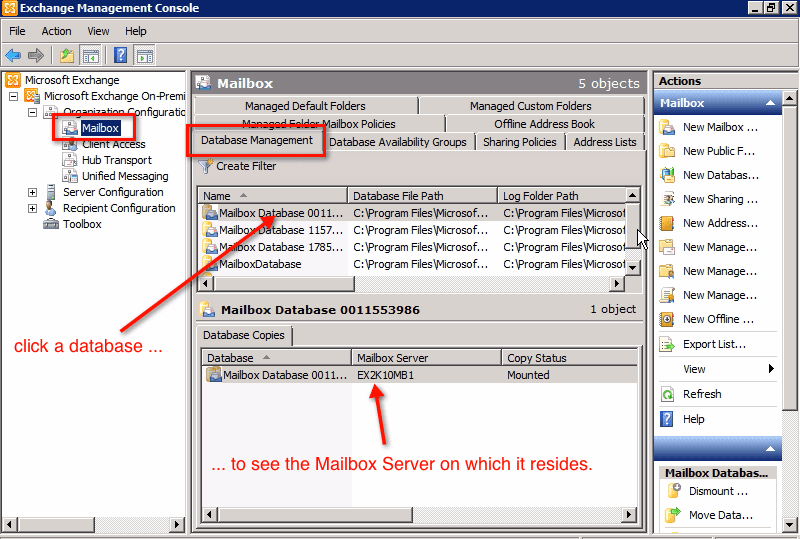Click the Forward arrow toolbar icon

(36, 55)
